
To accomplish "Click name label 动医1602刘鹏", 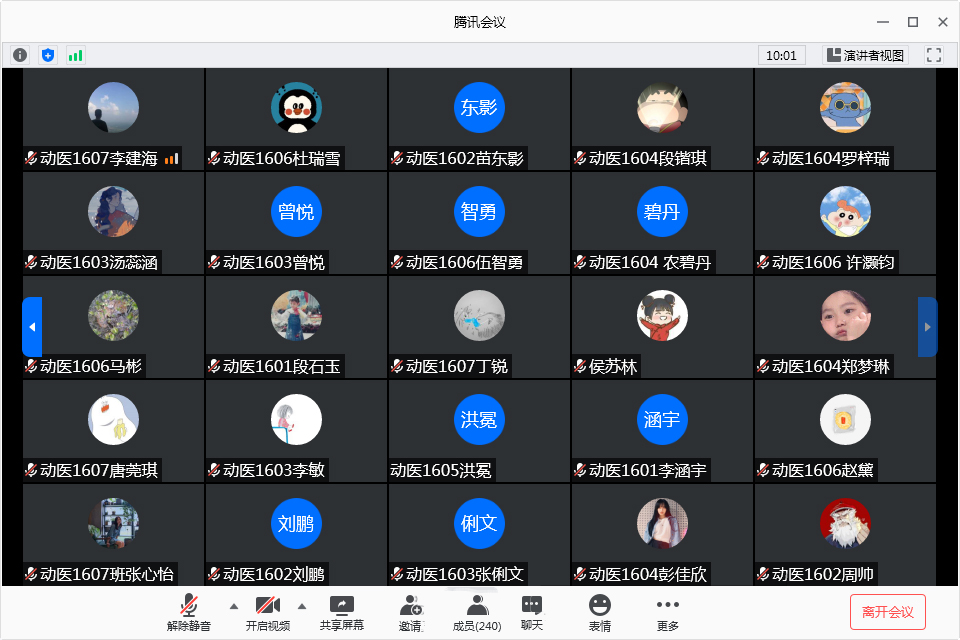I will coord(274,574).
